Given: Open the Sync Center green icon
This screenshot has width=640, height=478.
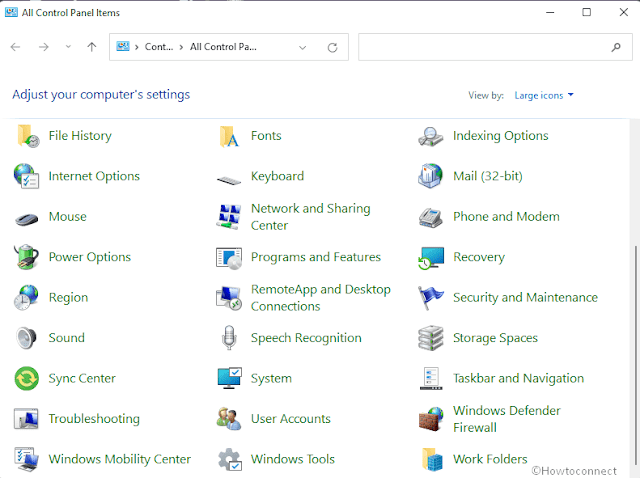Looking at the screenshot, I should point(27,378).
